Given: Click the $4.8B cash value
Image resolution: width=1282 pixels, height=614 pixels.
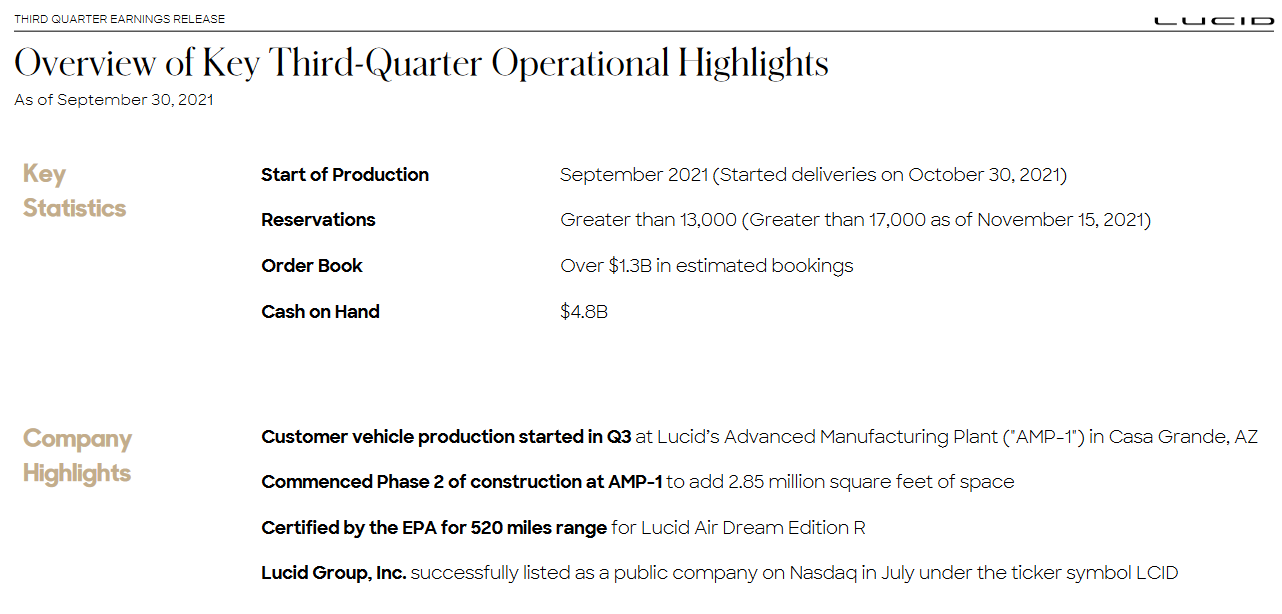Looking at the screenshot, I should (x=584, y=312).
